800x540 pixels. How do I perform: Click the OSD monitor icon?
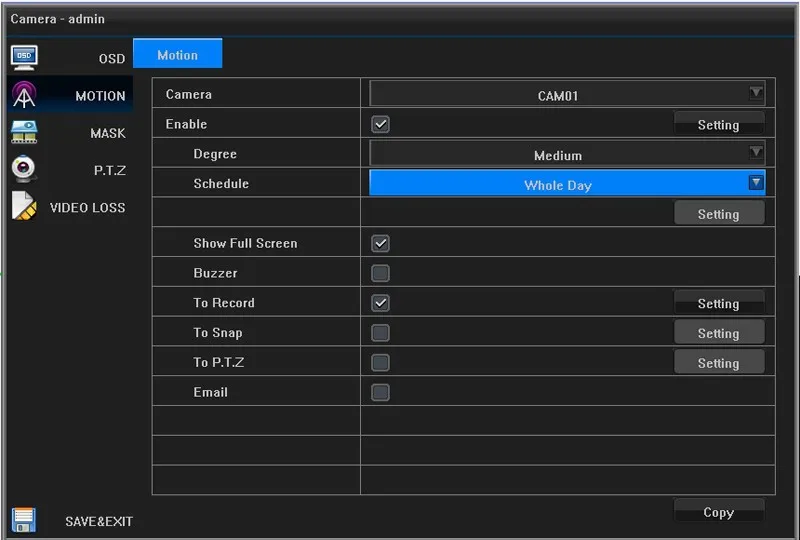pyautogui.click(x=24, y=58)
